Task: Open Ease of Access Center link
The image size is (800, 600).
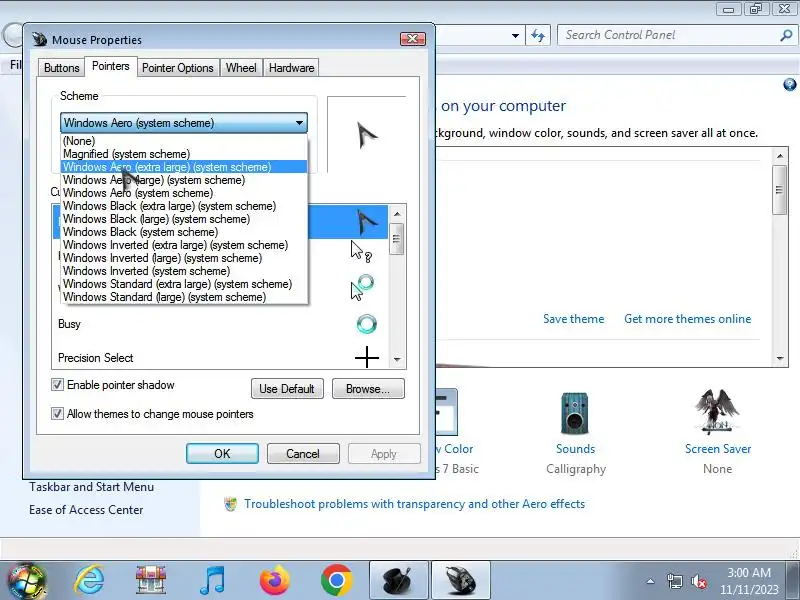Action: pos(86,510)
